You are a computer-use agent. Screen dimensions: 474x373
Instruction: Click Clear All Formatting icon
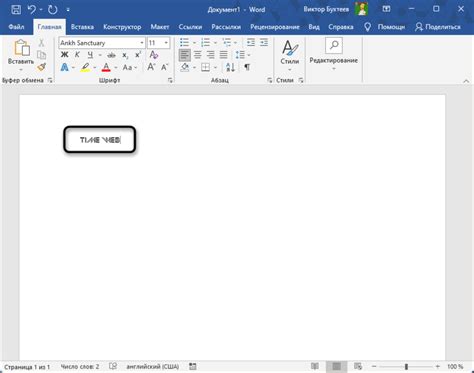coord(154,55)
